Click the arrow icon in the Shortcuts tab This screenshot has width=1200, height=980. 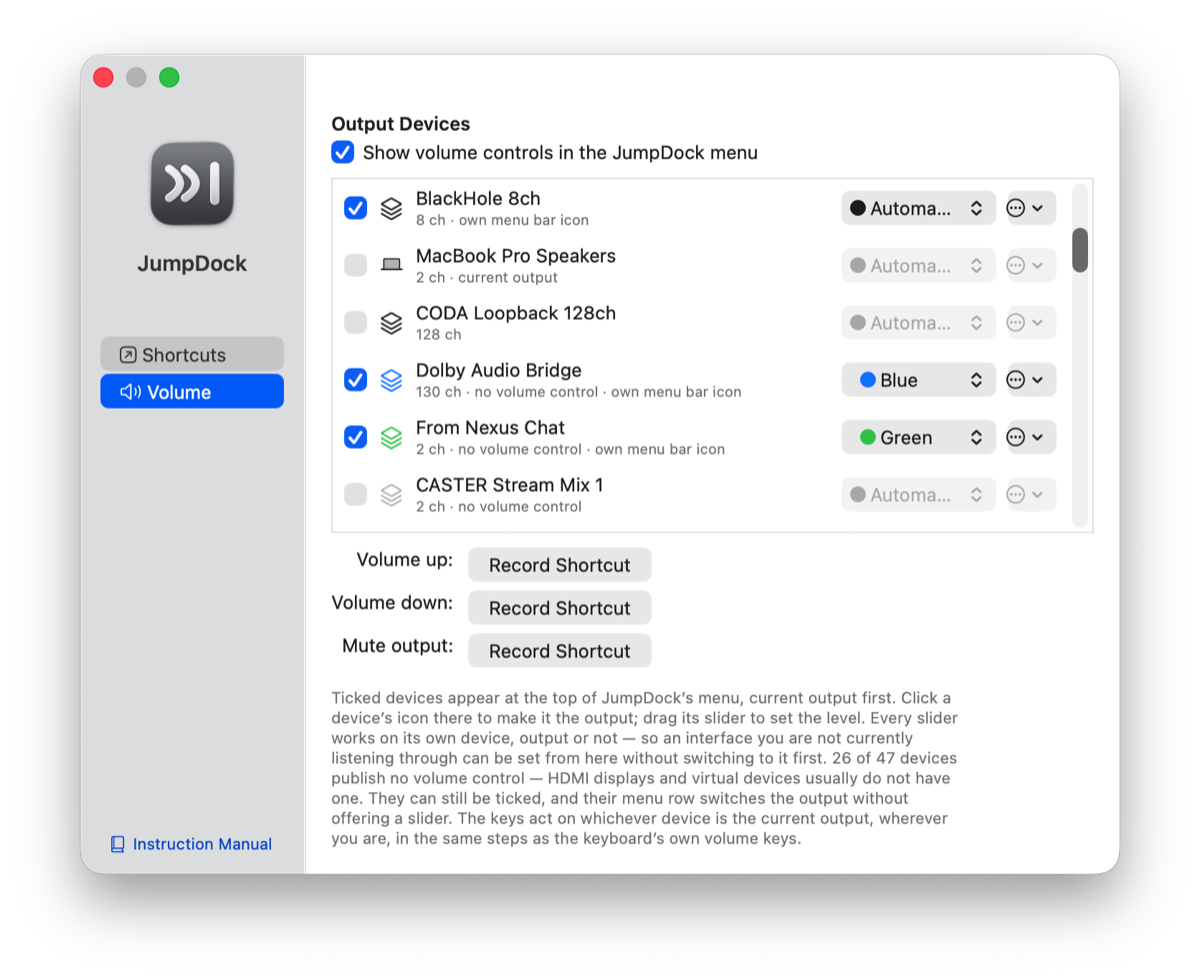pos(128,355)
